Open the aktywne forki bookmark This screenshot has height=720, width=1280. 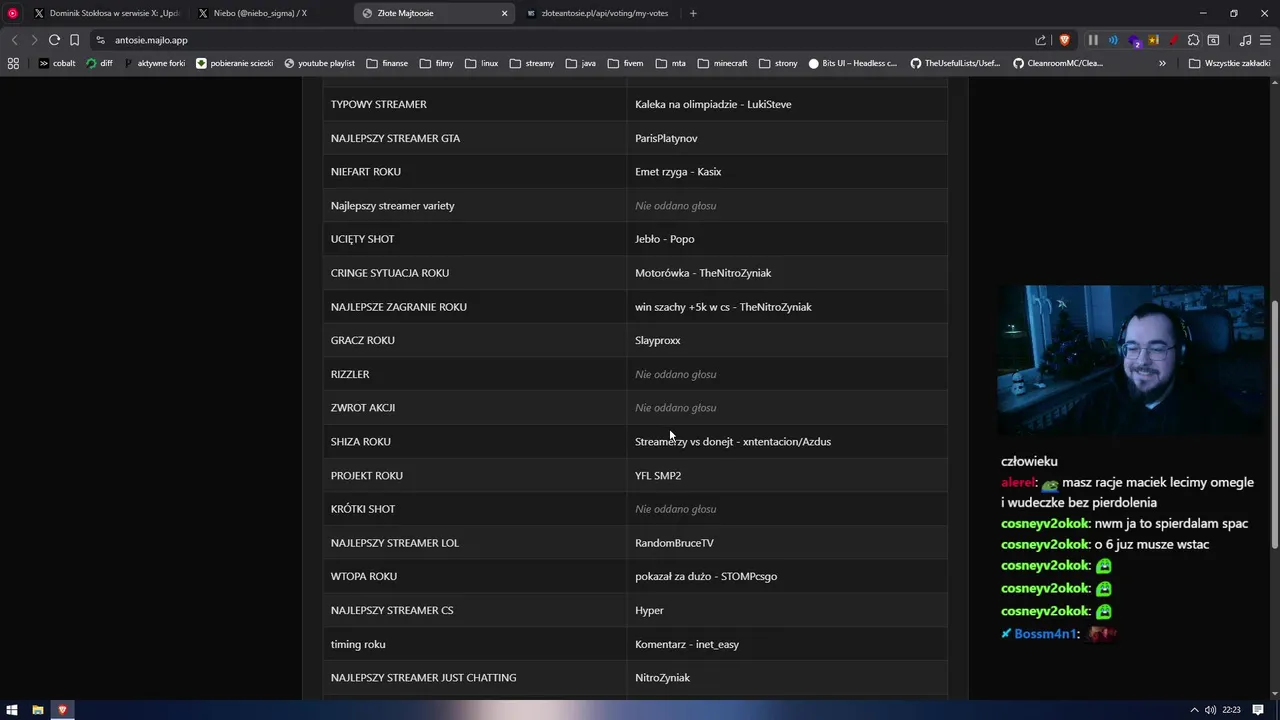(155, 63)
